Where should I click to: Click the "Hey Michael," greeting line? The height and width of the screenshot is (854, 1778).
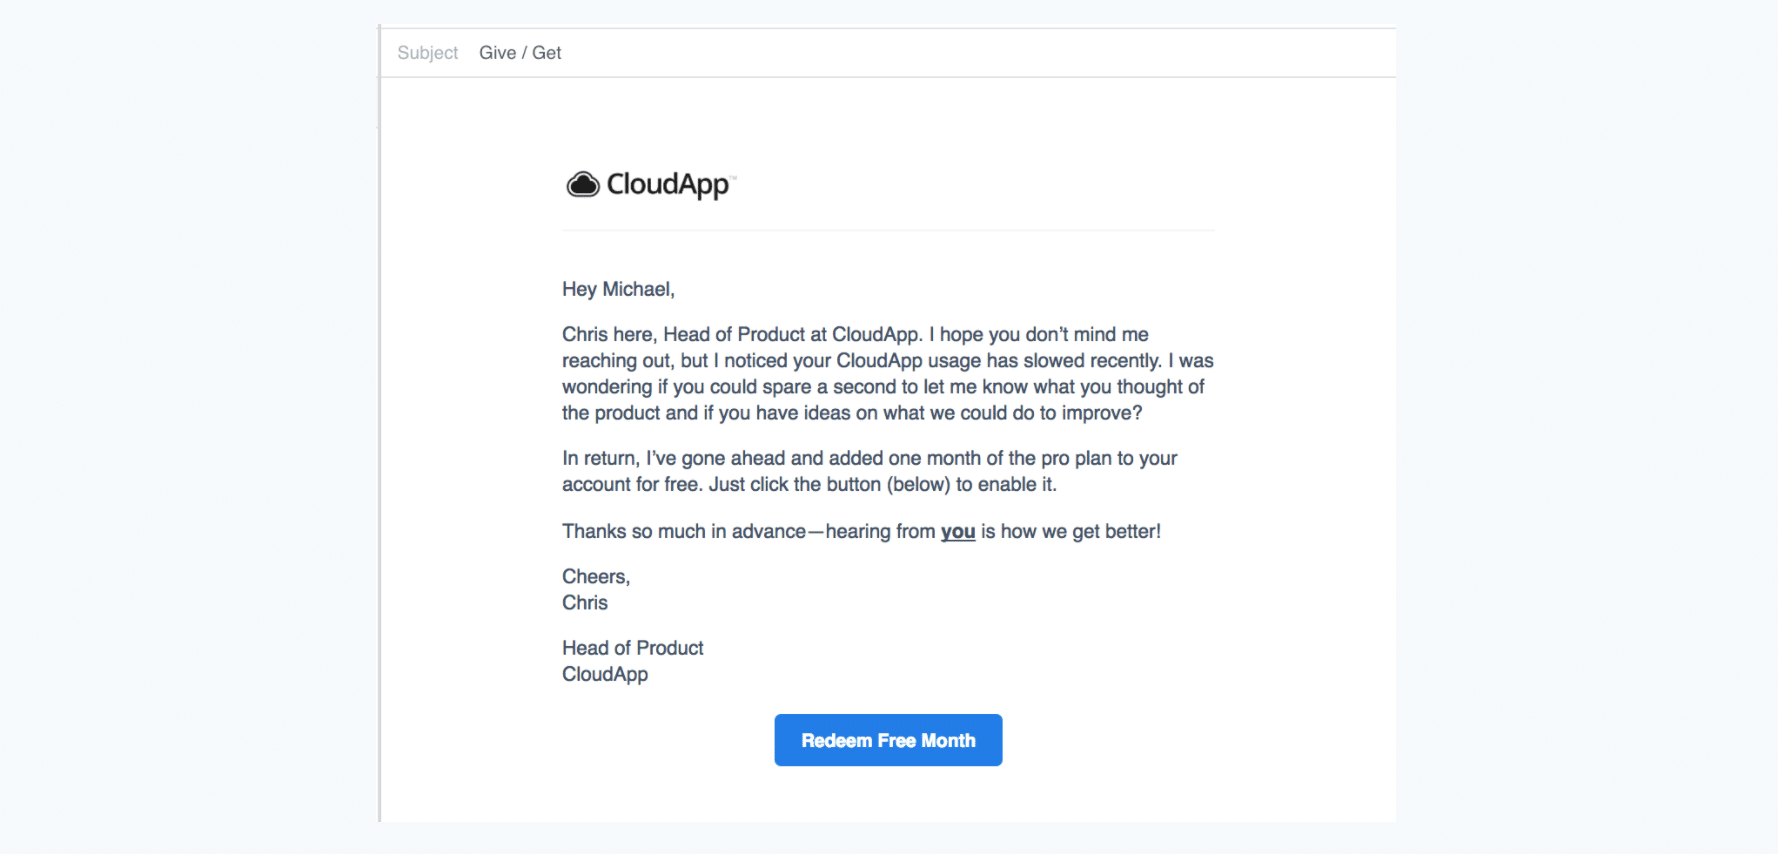(618, 290)
